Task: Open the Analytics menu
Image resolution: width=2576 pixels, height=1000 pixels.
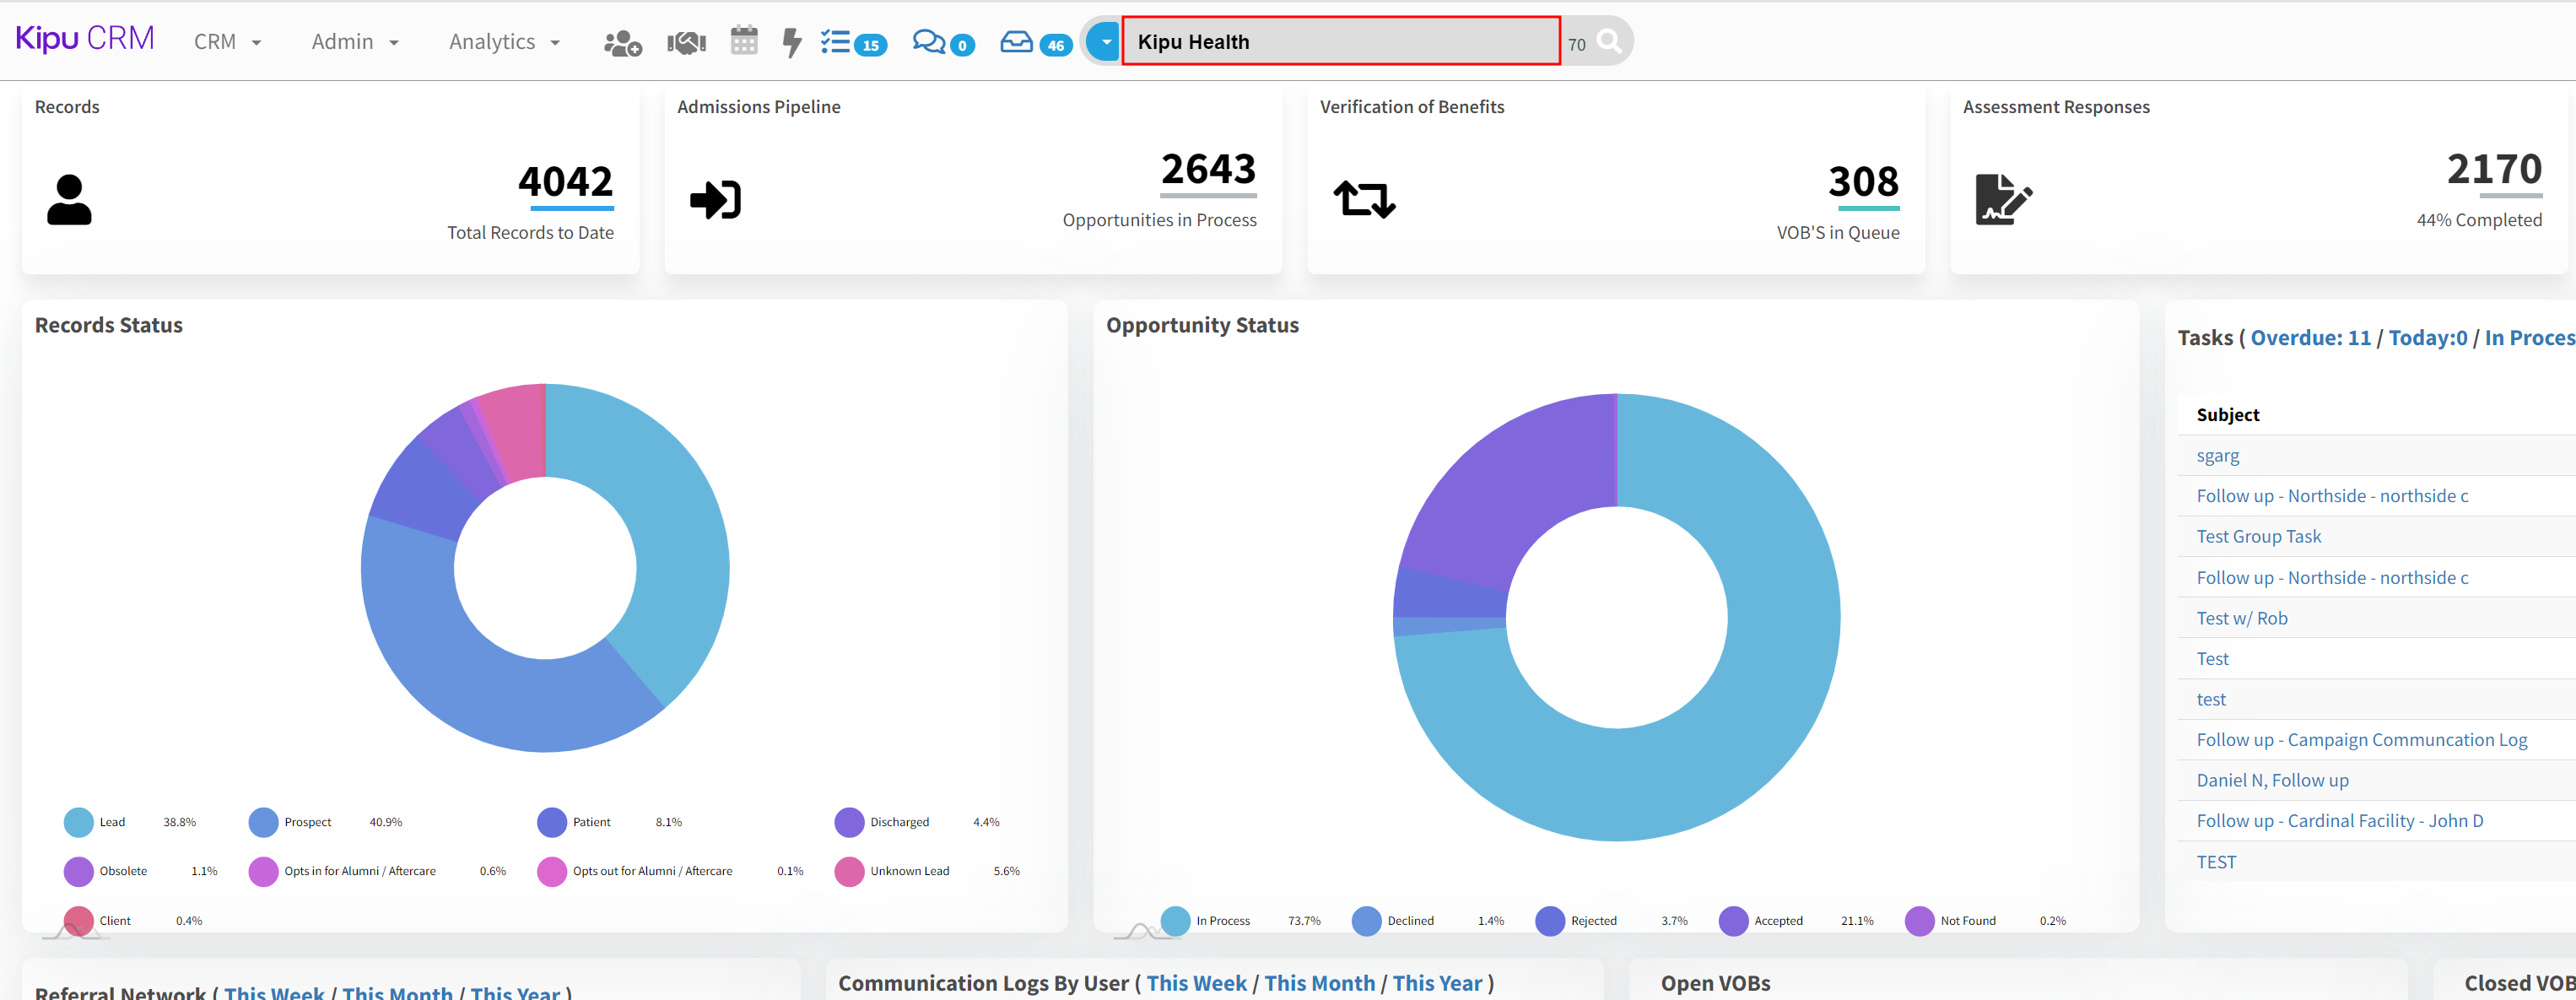Action: point(504,42)
